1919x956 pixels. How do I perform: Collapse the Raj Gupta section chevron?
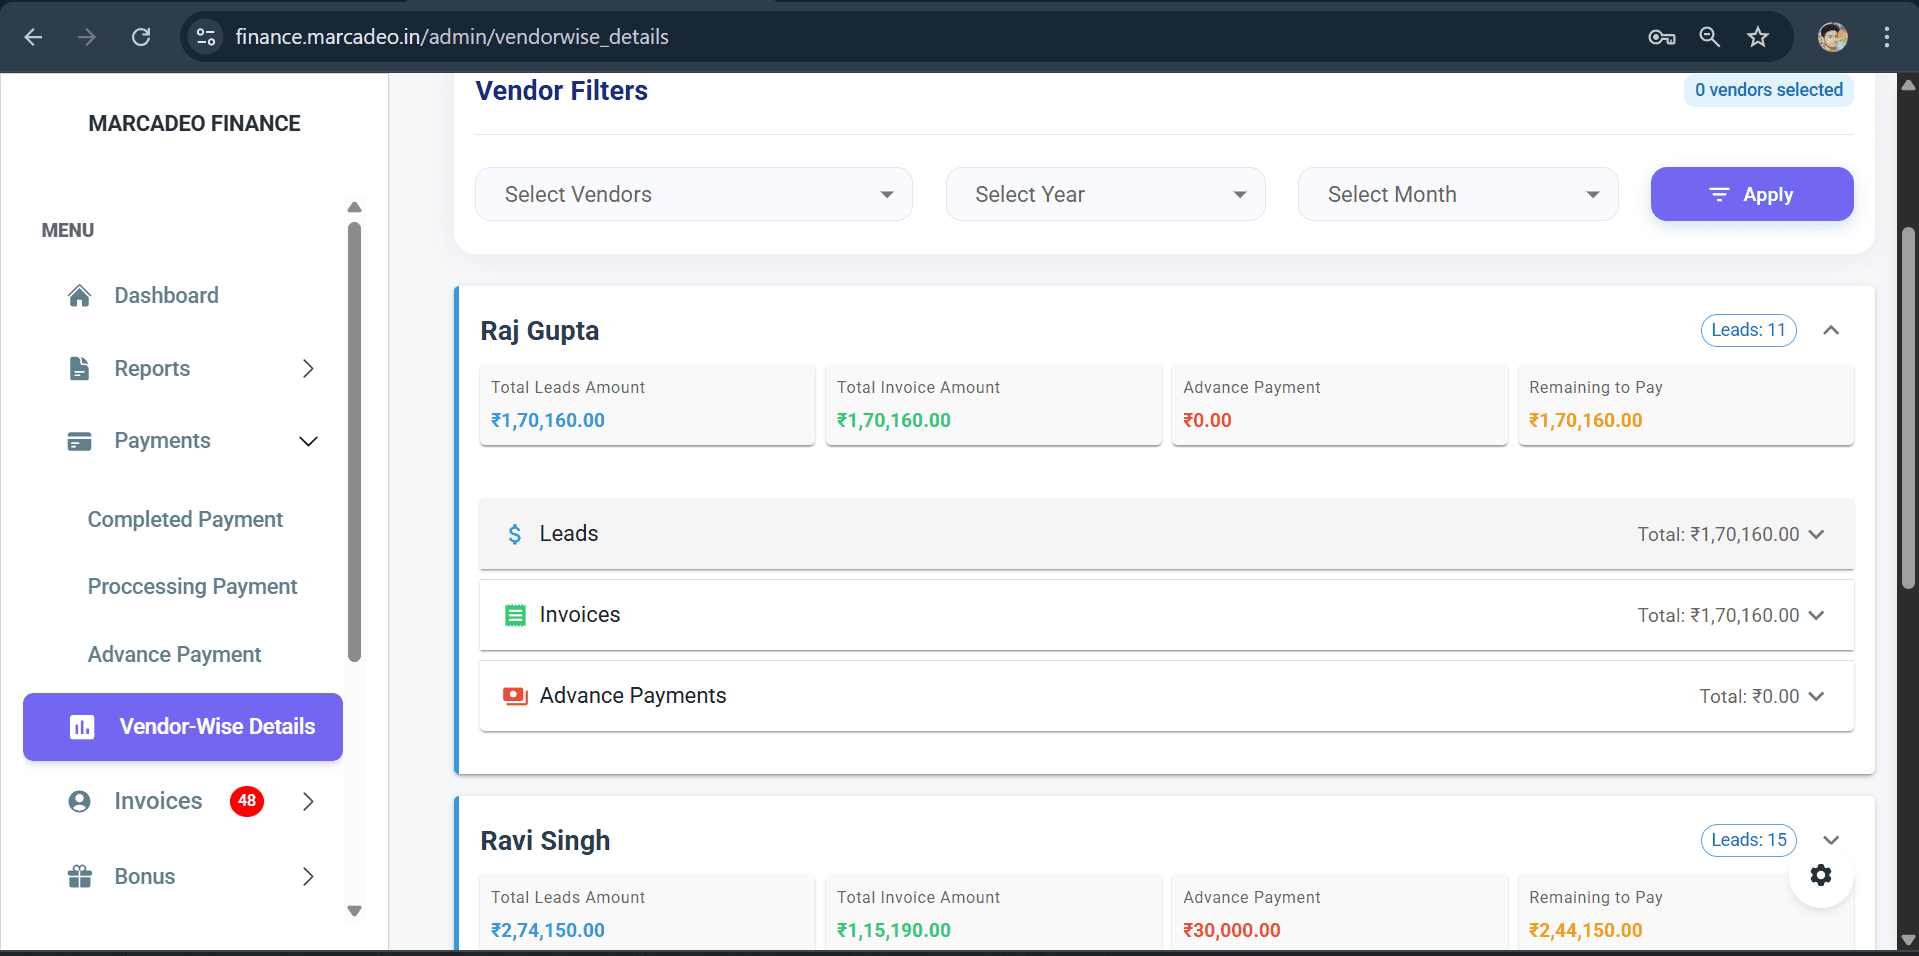pyautogui.click(x=1832, y=330)
